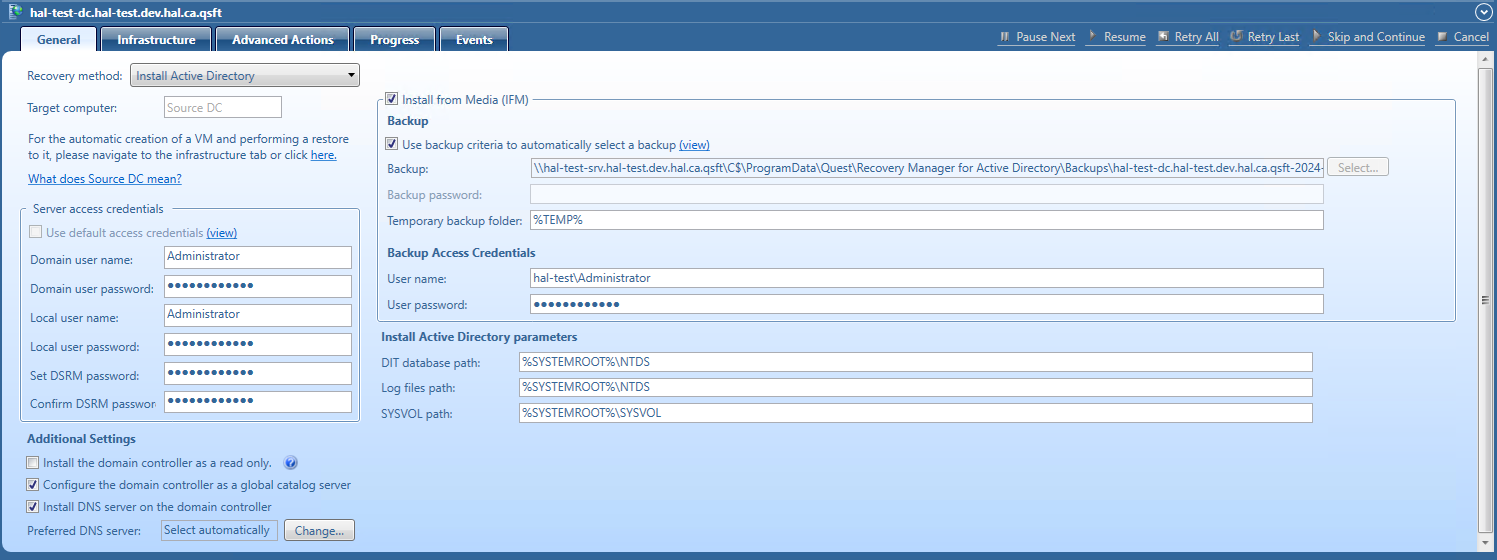The width and height of the screenshot is (1497, 560).
Task: Click the Select... backup button
Action: point(1358,168)
